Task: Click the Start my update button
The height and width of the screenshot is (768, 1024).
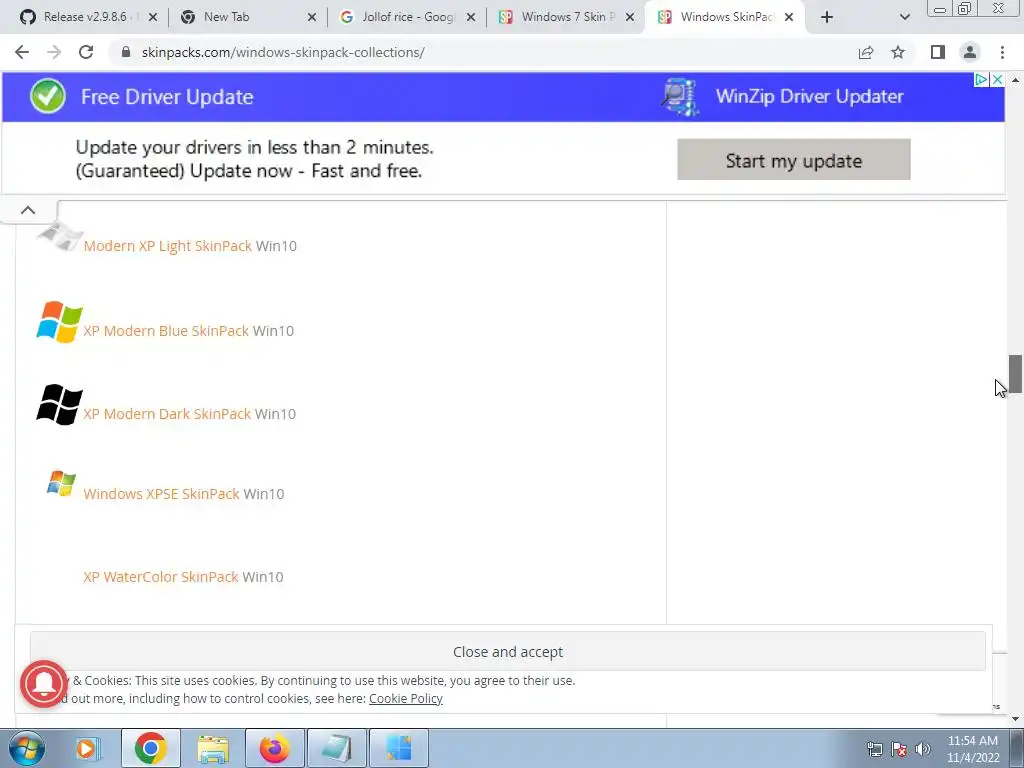Action: [x=793, y=159]
